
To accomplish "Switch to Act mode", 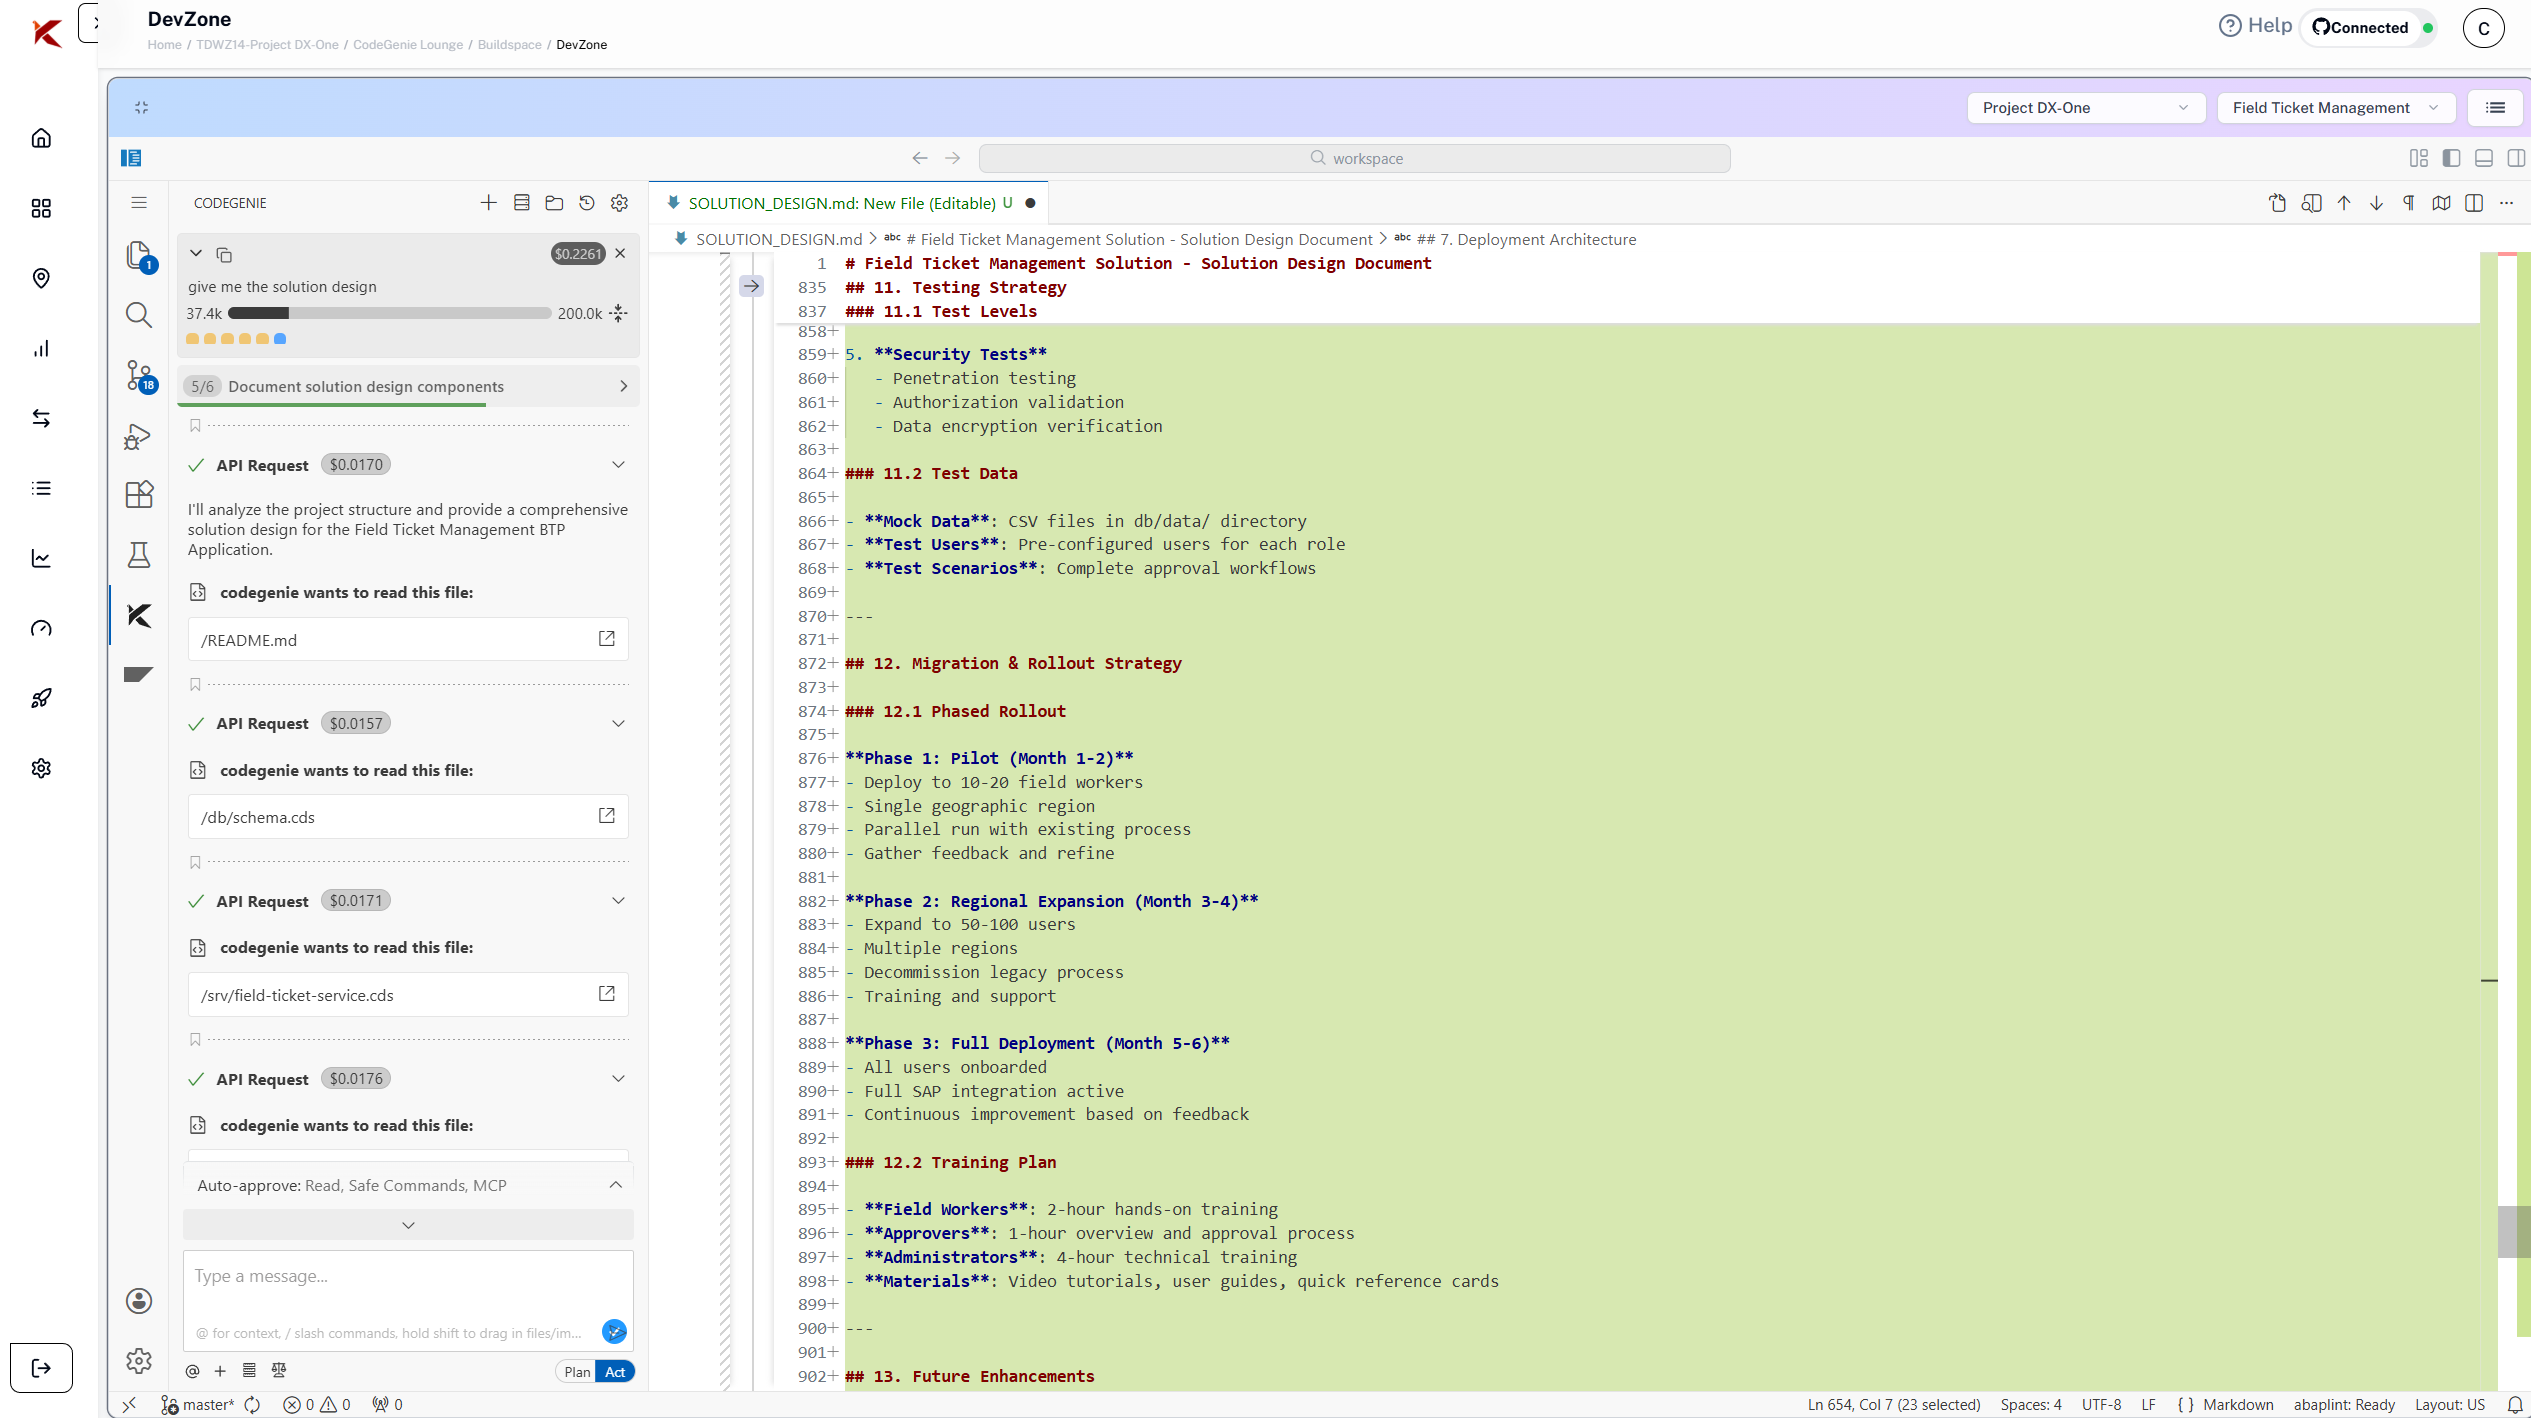I will 615,1372.
